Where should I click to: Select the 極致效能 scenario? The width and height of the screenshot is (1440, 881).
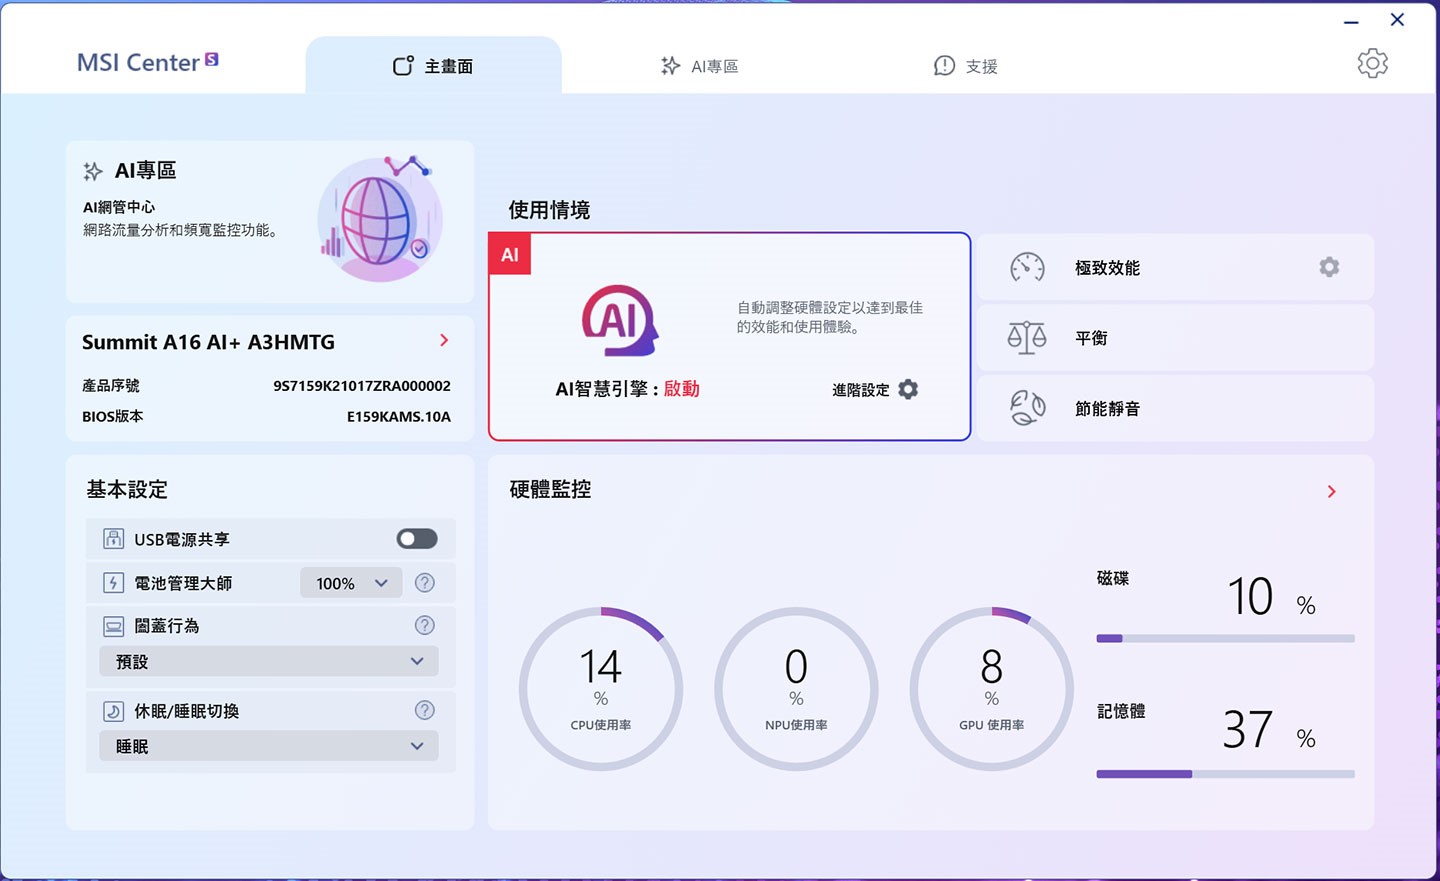(1175, 267)
